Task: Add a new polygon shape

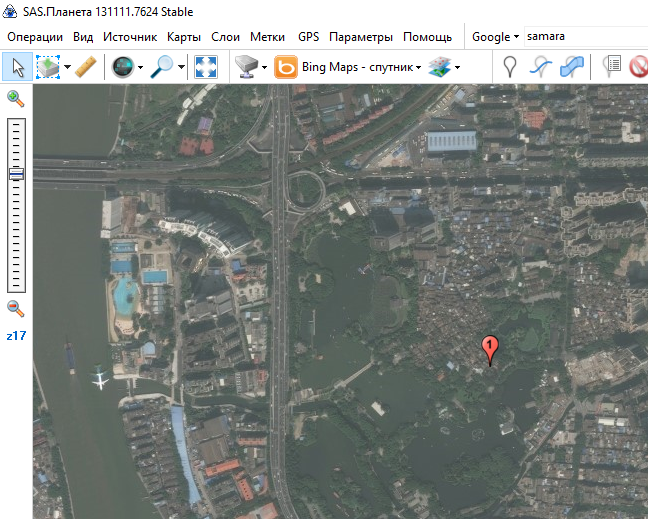Action: pos(572,67)
